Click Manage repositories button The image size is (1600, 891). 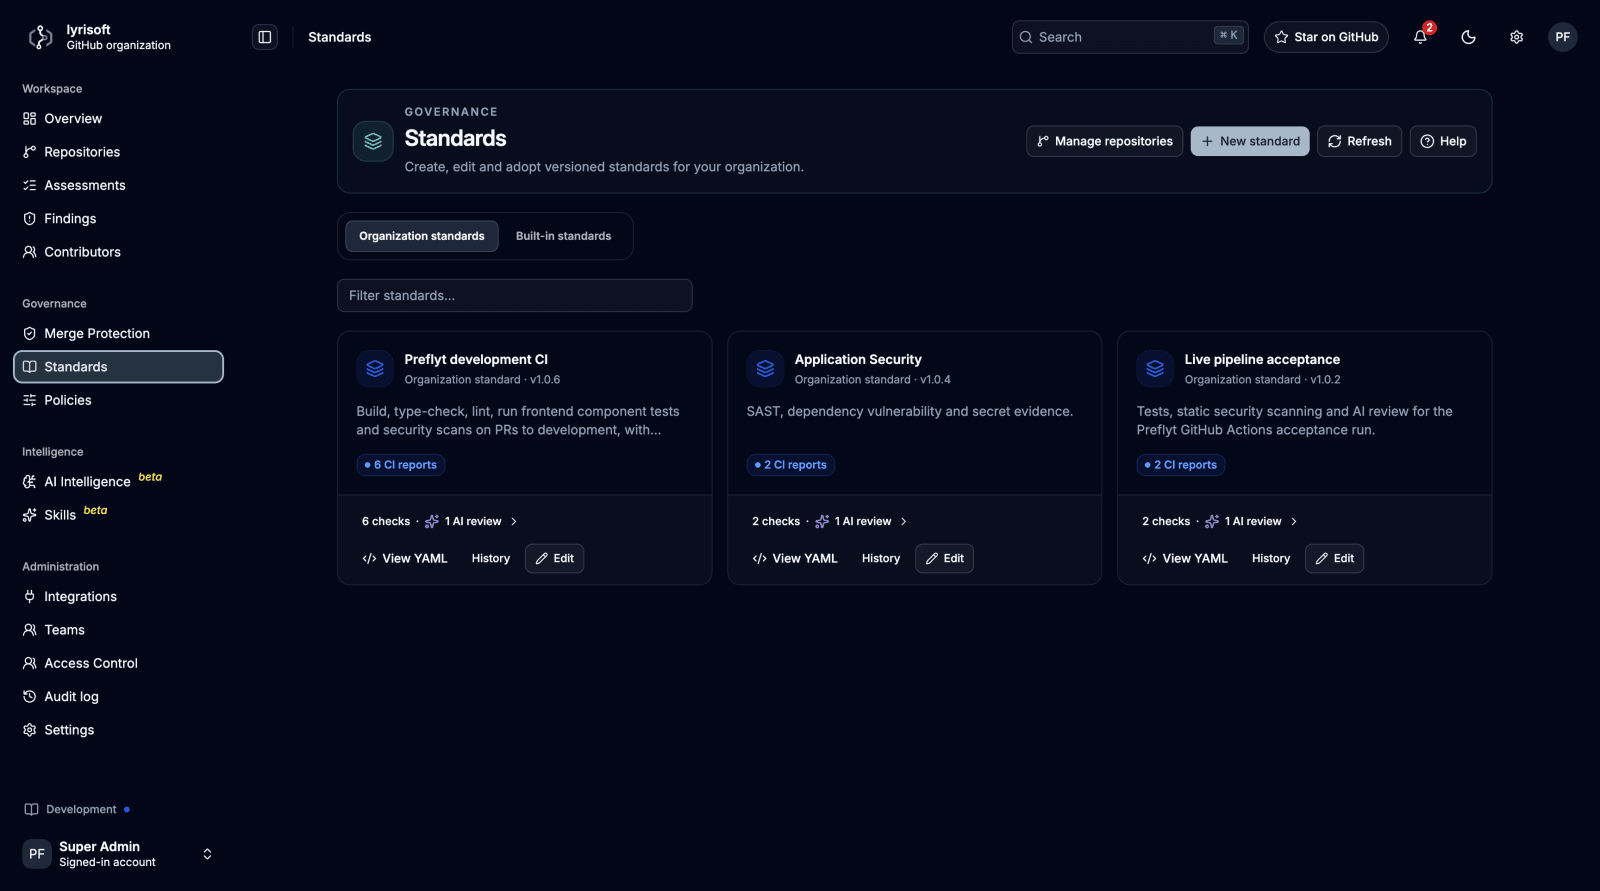coord(1104,141)
